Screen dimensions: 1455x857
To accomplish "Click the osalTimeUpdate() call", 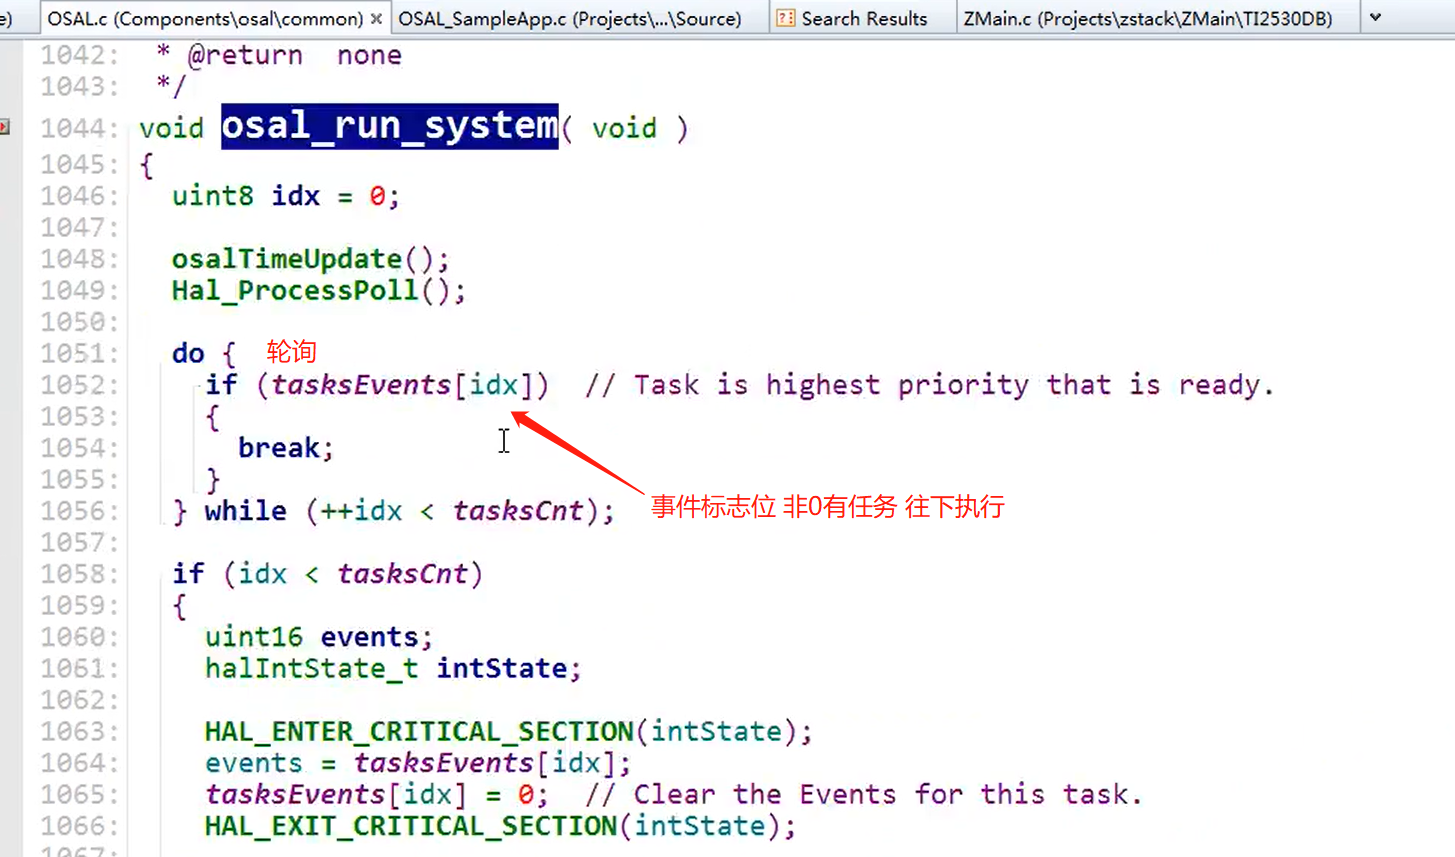I will (x=311, y=259).
